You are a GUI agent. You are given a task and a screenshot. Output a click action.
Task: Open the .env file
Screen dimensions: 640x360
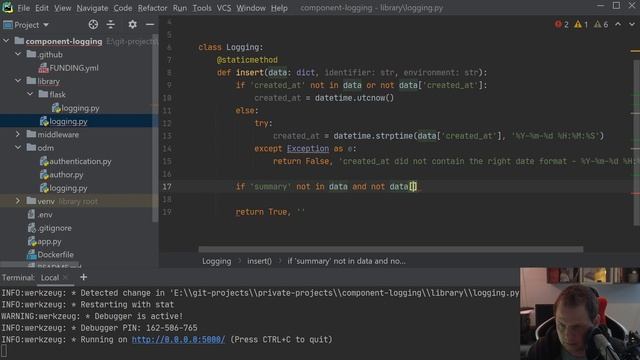point(40,215)
